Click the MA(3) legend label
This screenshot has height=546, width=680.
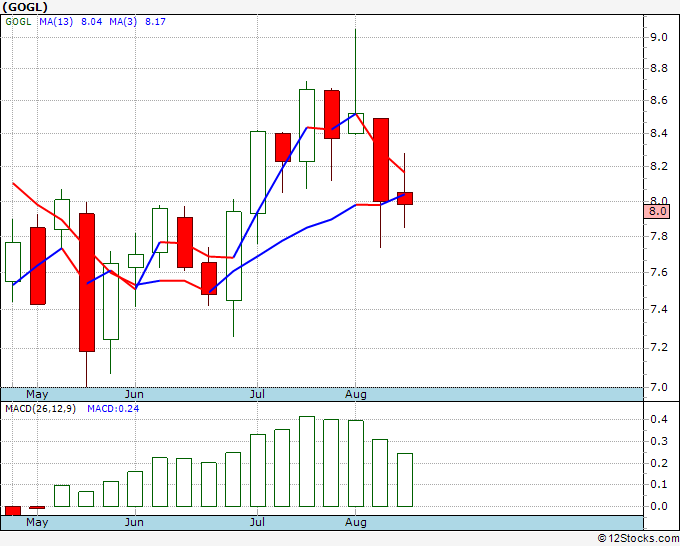123,22
